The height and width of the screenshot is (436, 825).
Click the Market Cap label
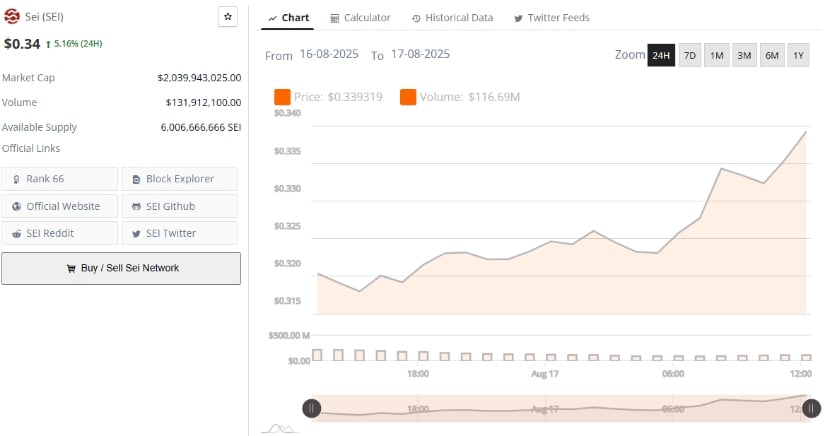pos(28,78)
